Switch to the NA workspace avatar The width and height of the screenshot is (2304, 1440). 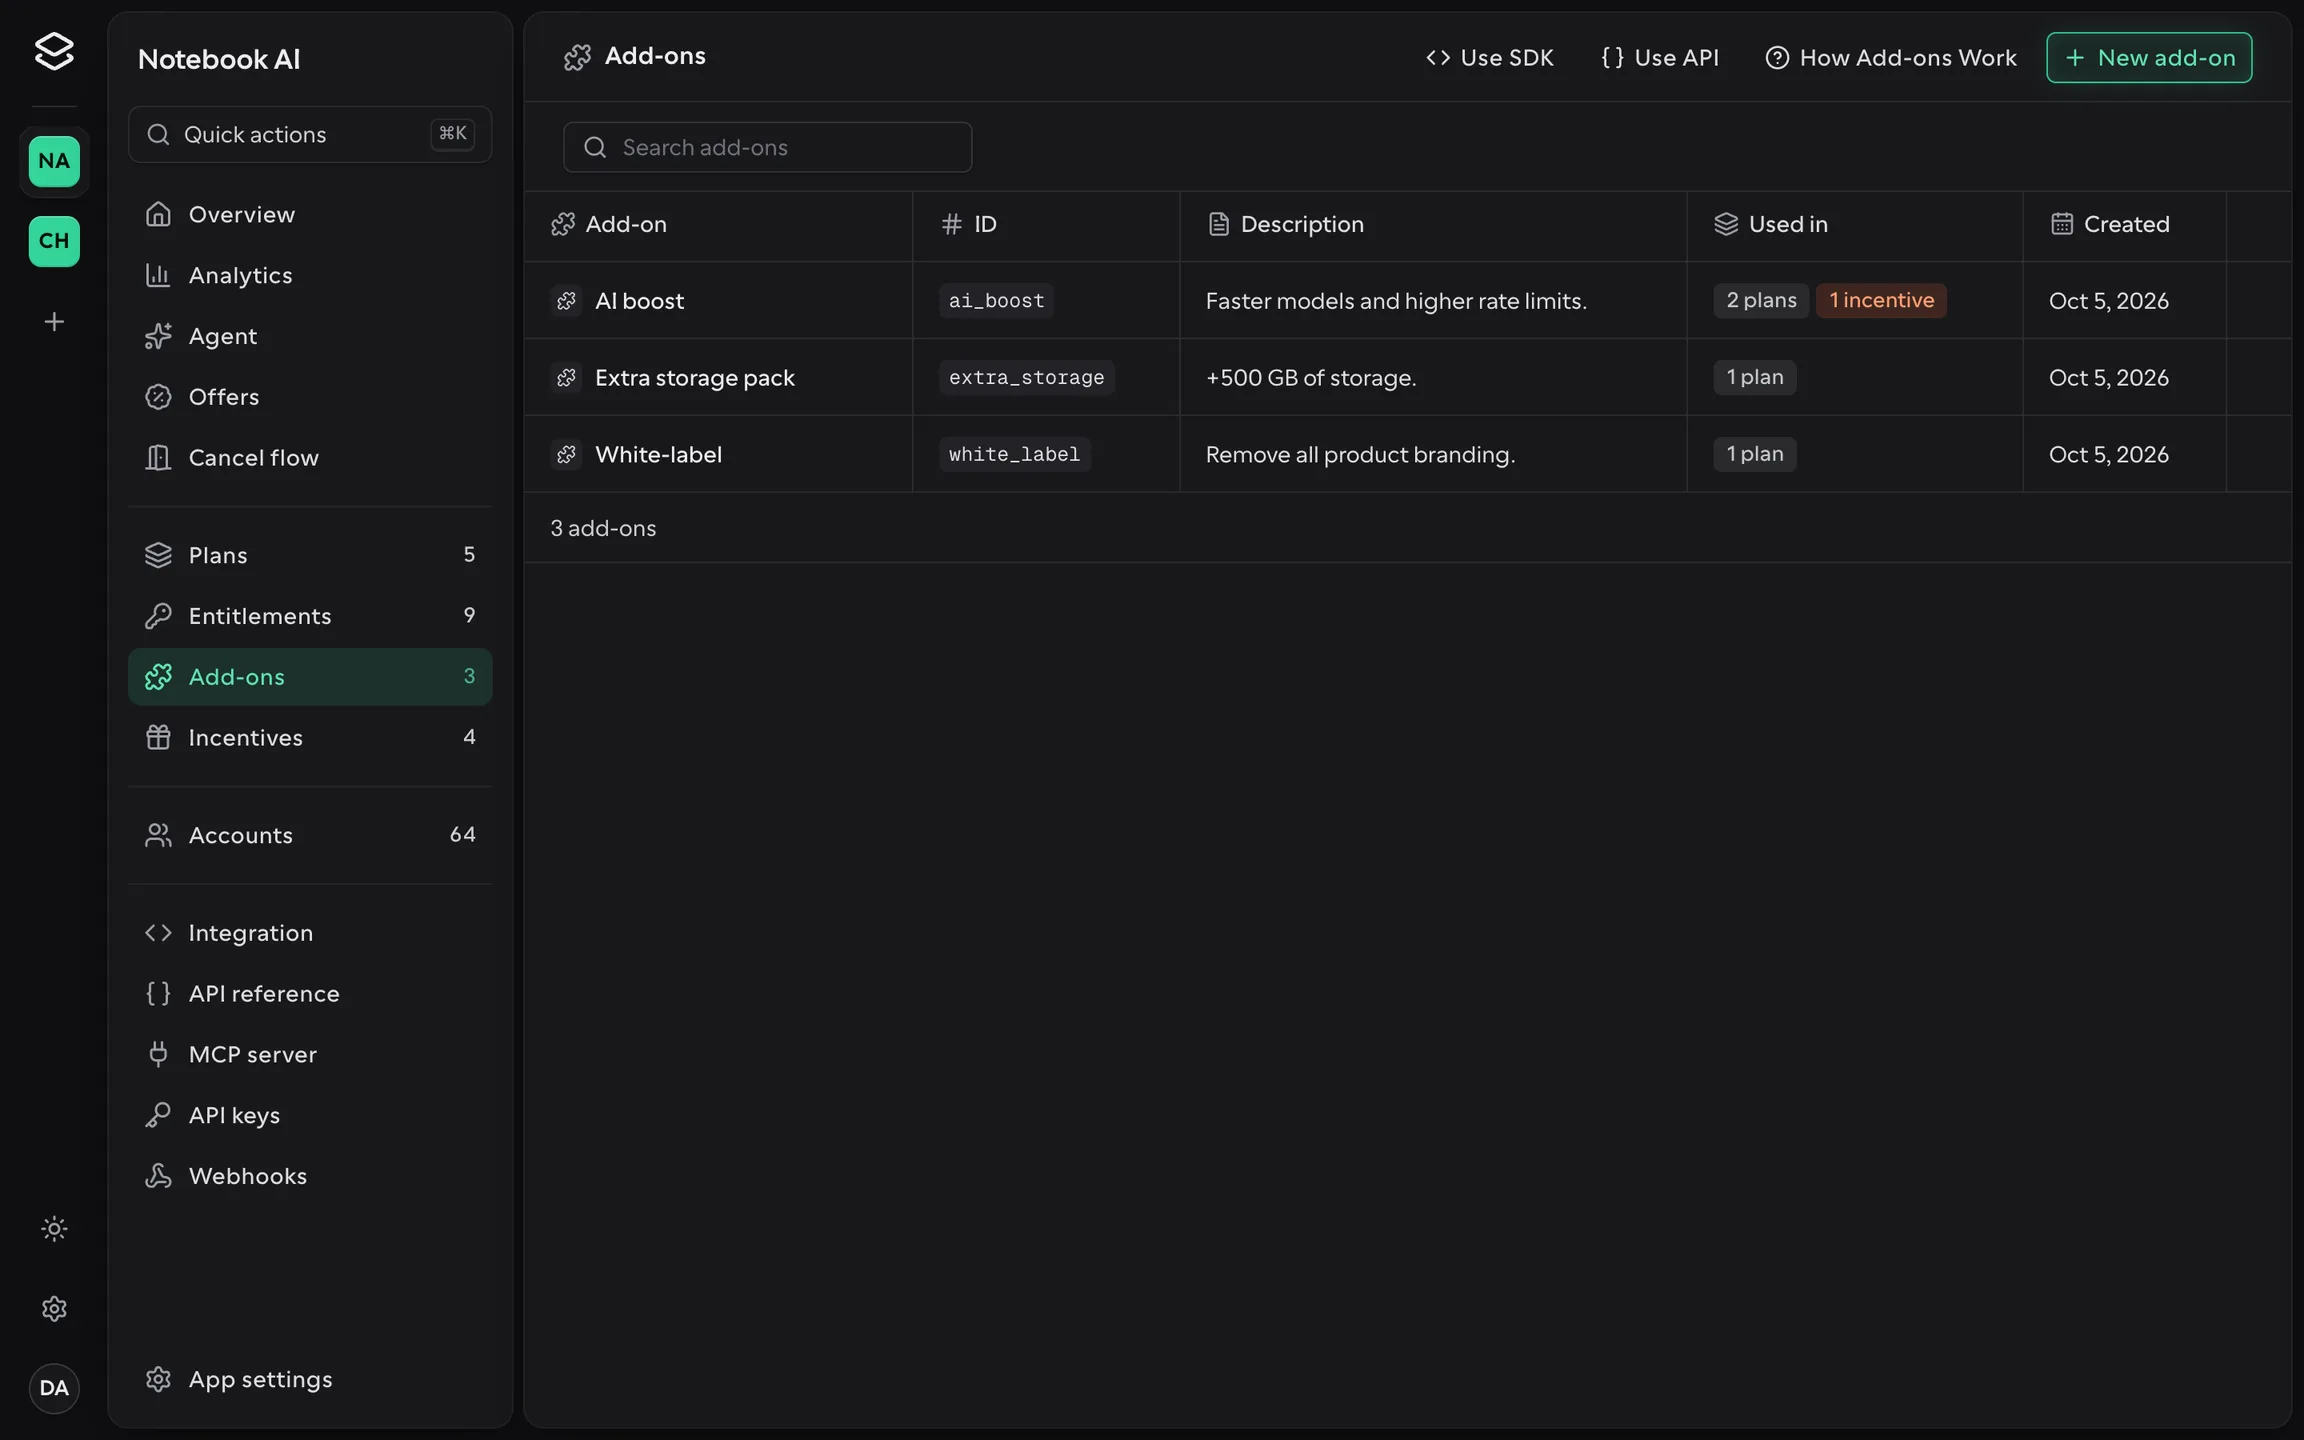[54, 161]
